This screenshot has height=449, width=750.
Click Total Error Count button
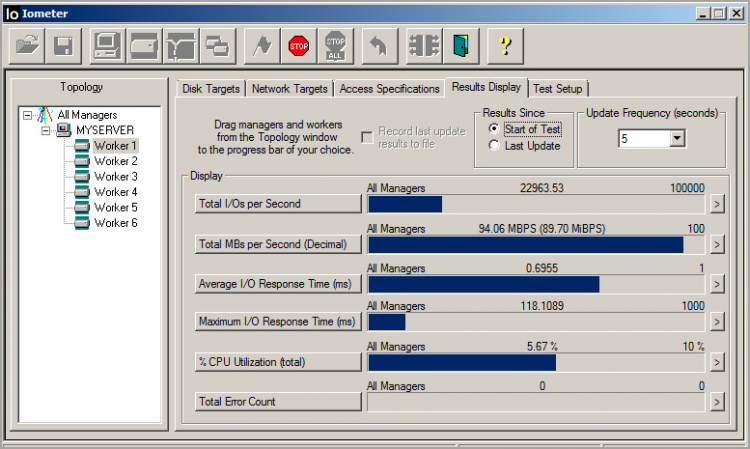pos(278,402)
